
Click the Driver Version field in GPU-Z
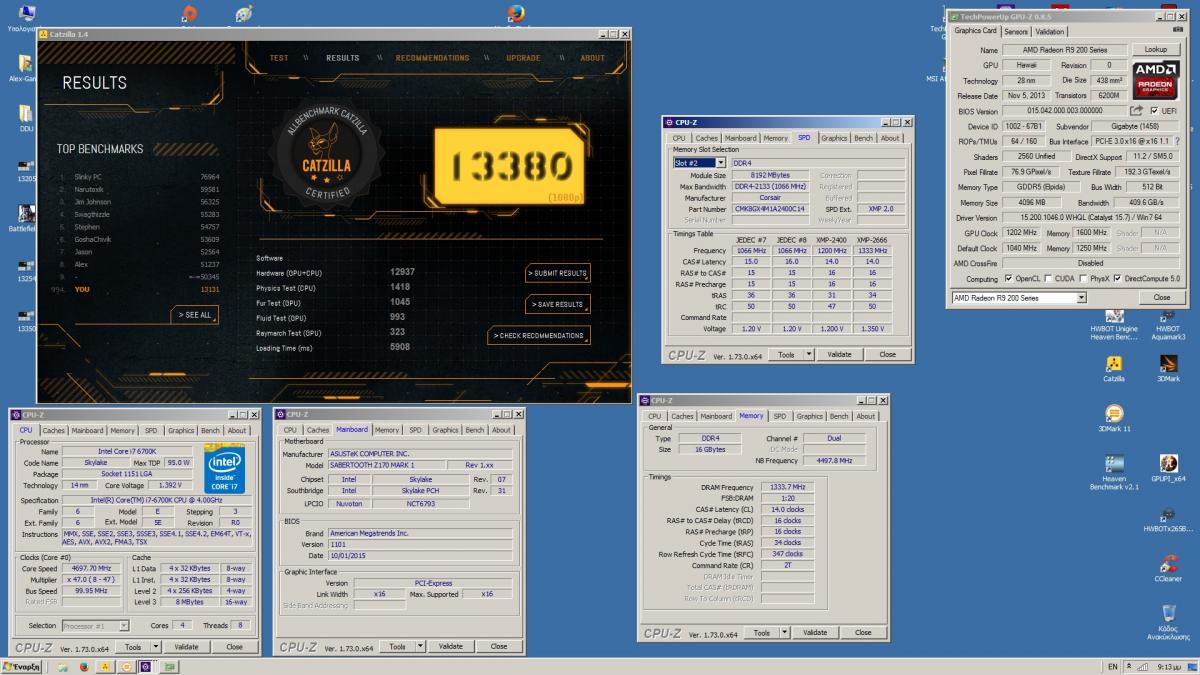click(1090, 217)
